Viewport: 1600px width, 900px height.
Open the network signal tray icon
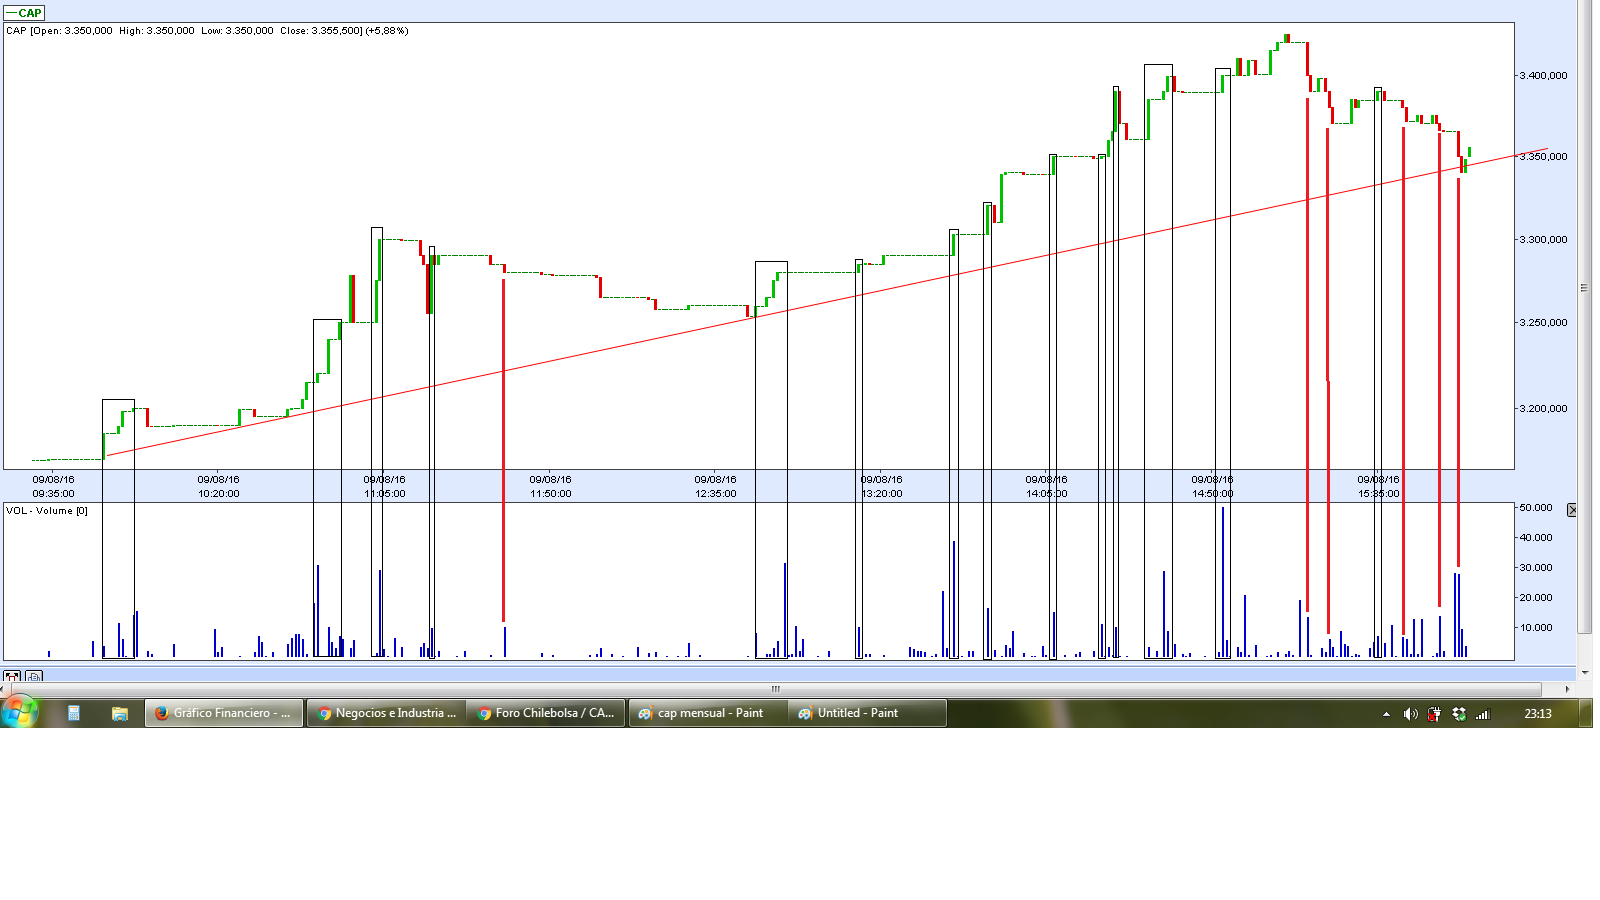(1483, 714)
